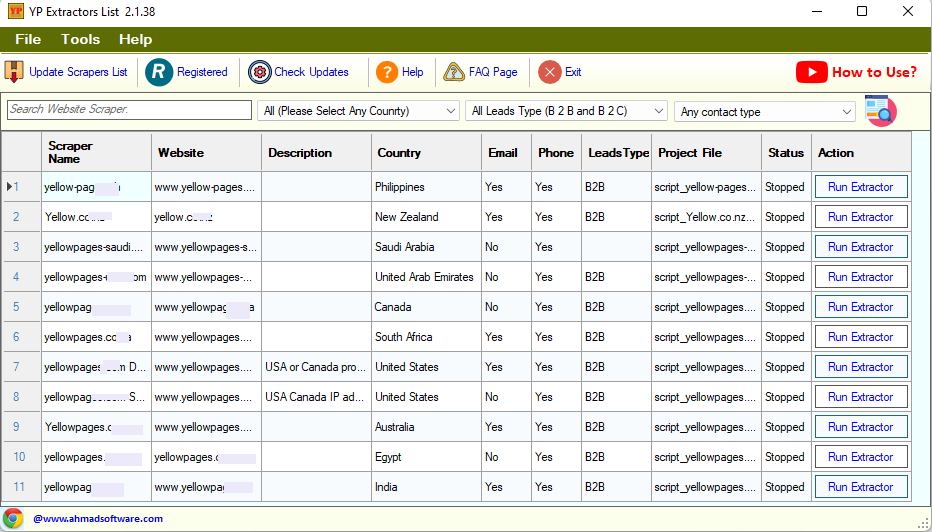Open the File menu
This screenshot has height=532, width=932.
coord(28,39)
